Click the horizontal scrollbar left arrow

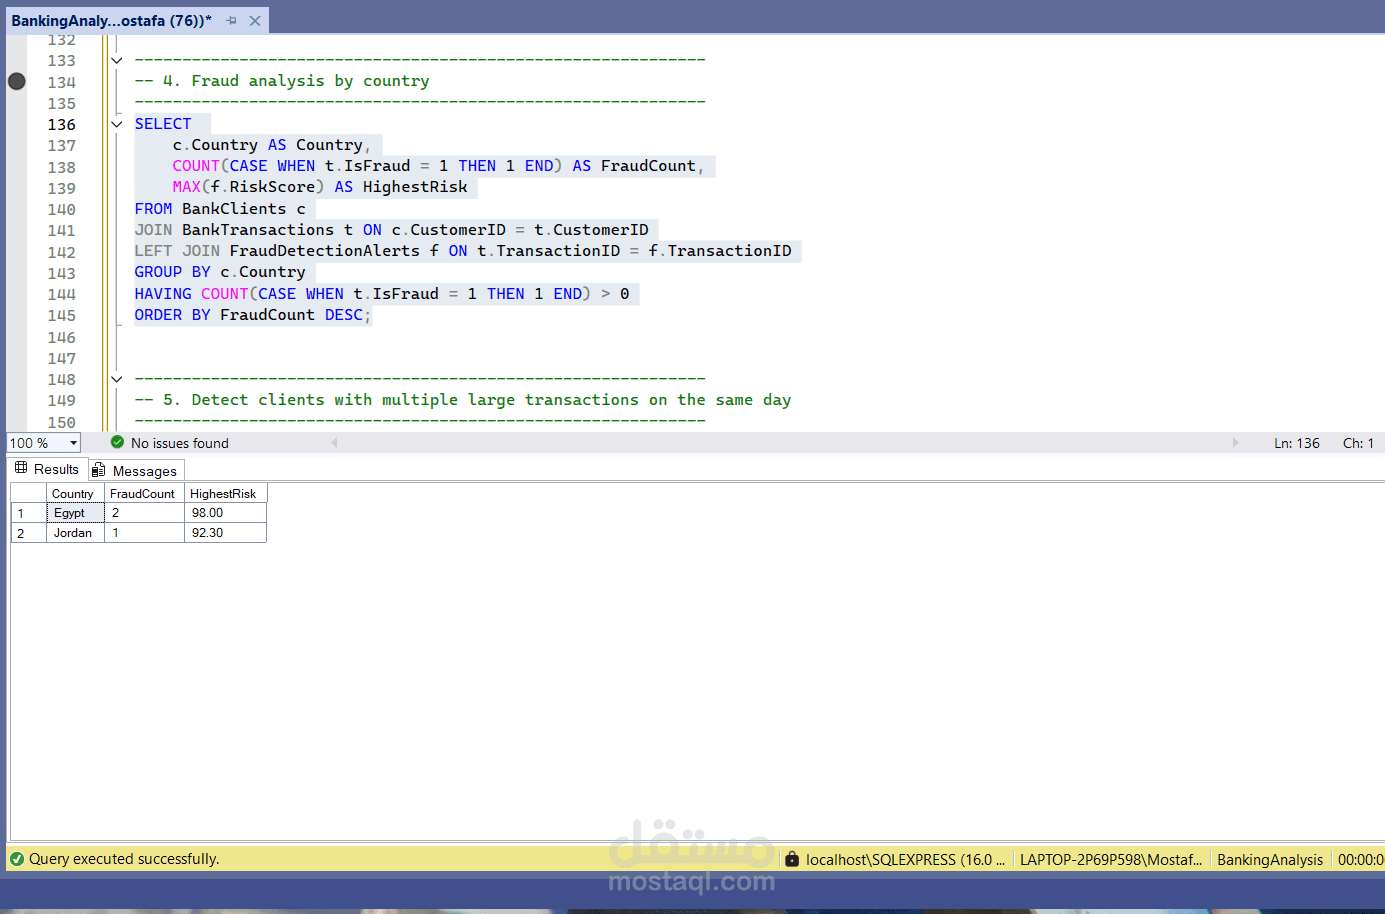pyautogui.click(x=334, y=442)
